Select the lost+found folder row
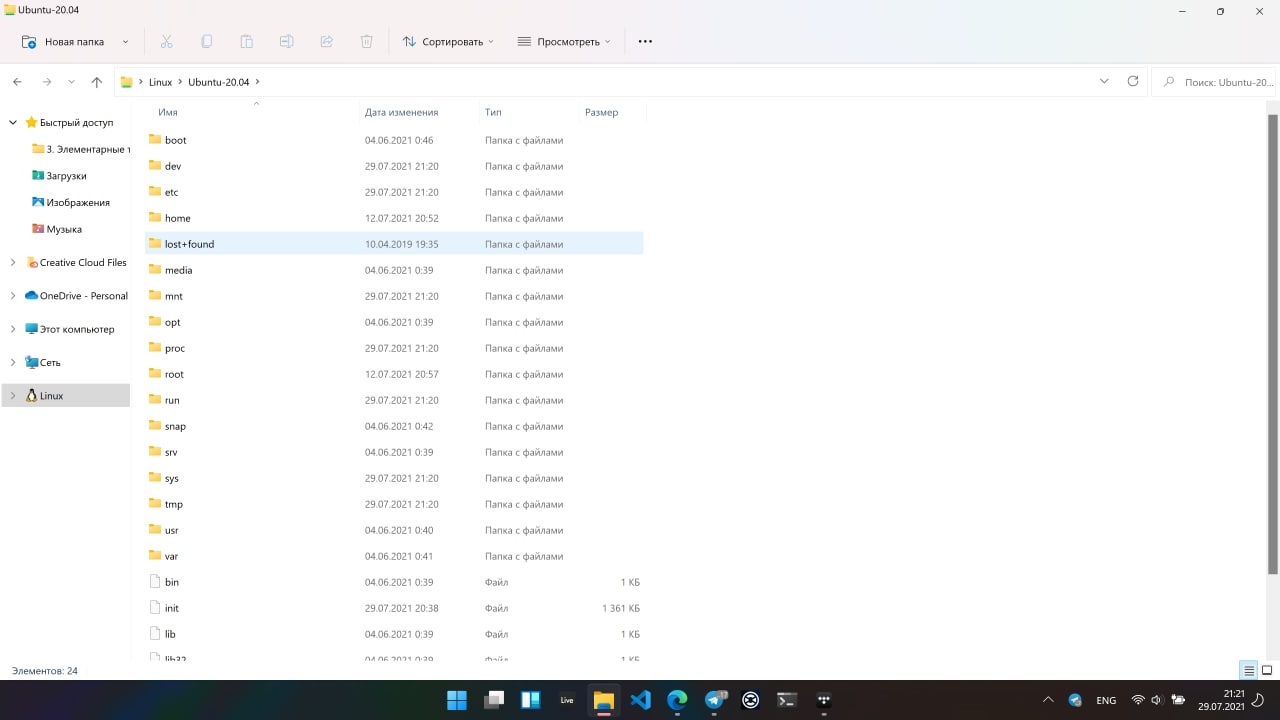 point(394,244)
